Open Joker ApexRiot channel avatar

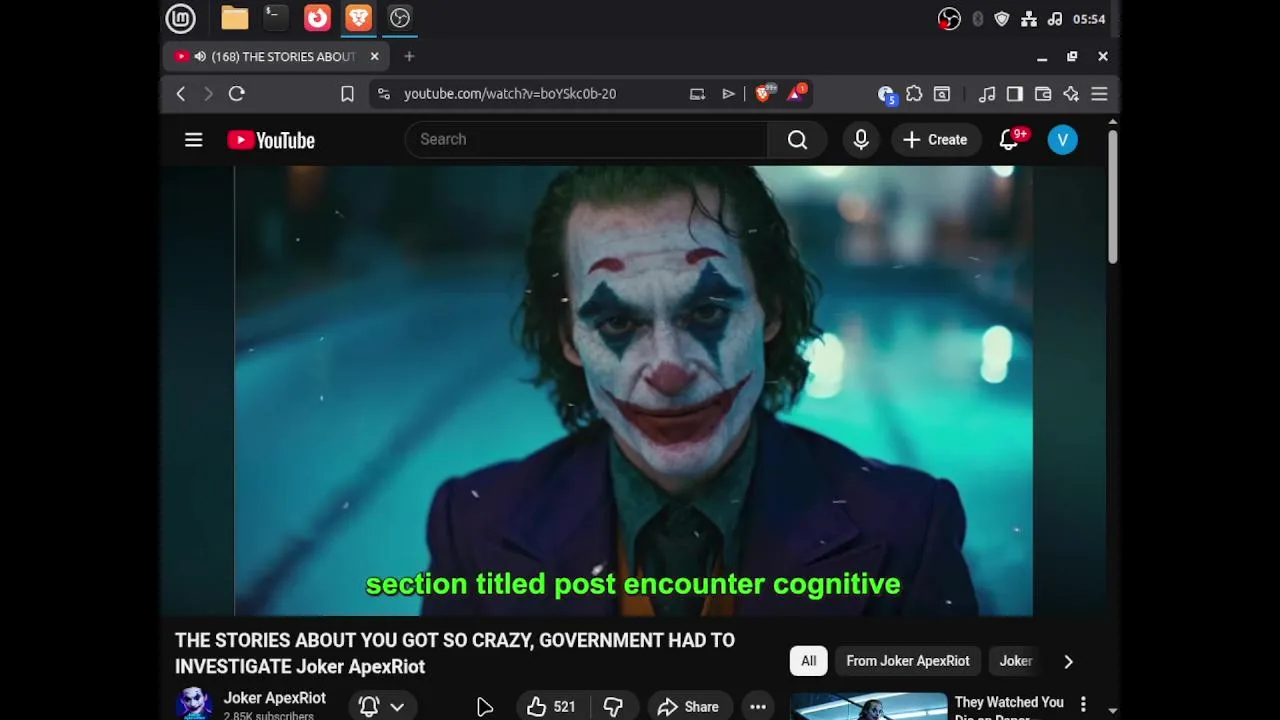(193, 704)
